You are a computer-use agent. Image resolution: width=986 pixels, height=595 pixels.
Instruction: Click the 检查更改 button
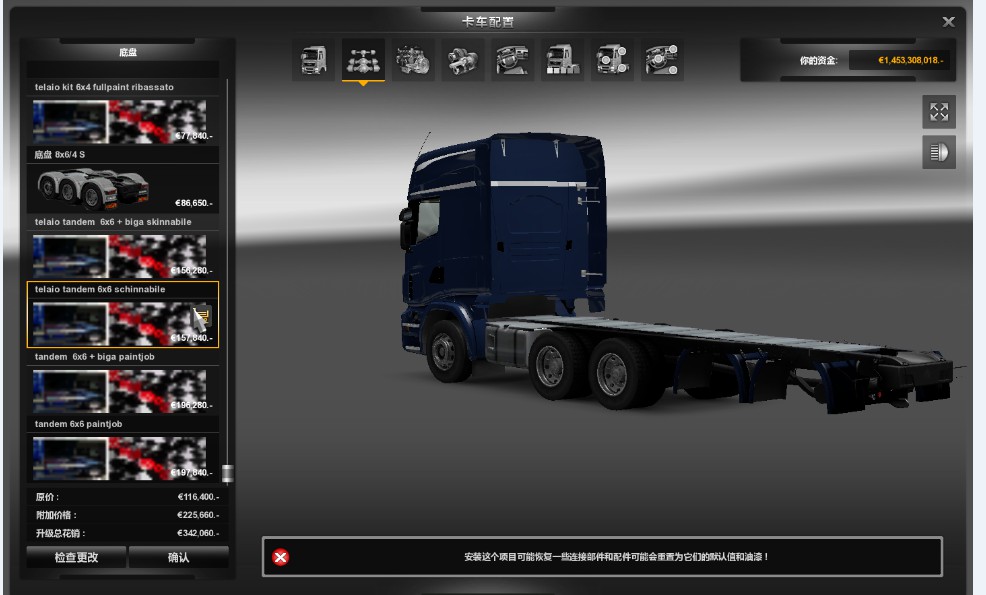[x=77, y=557]
